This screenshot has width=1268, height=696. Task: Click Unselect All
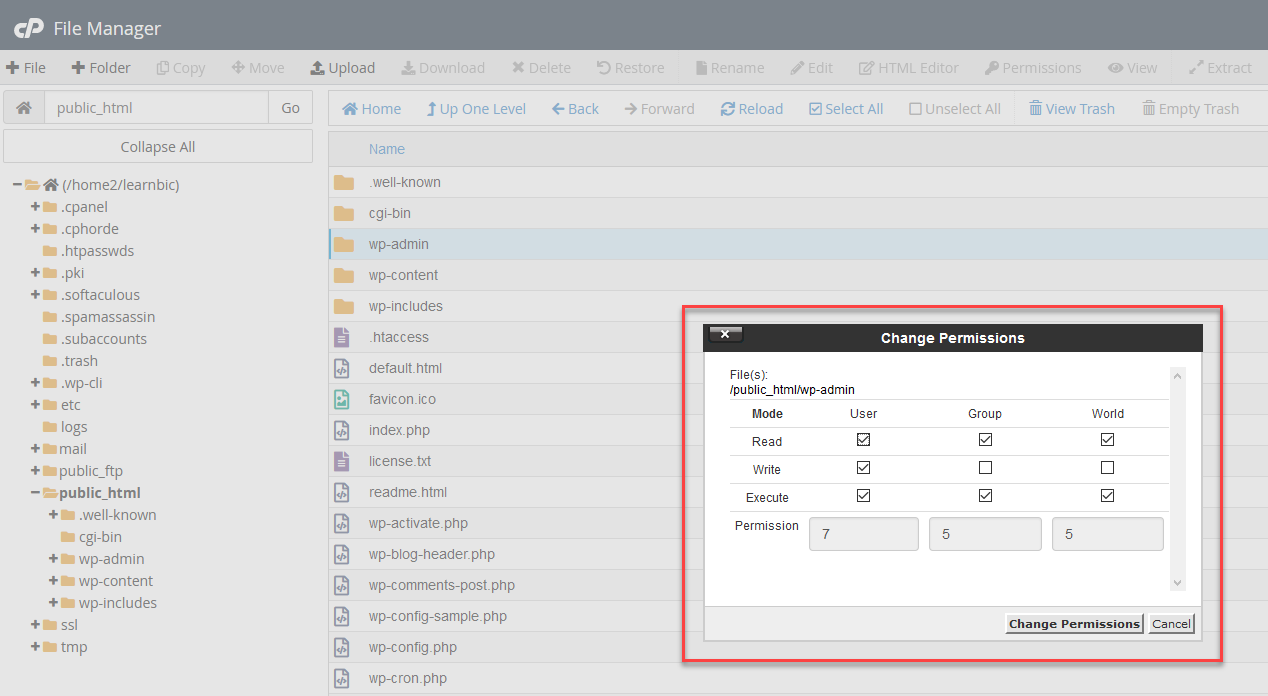point(955,109)
